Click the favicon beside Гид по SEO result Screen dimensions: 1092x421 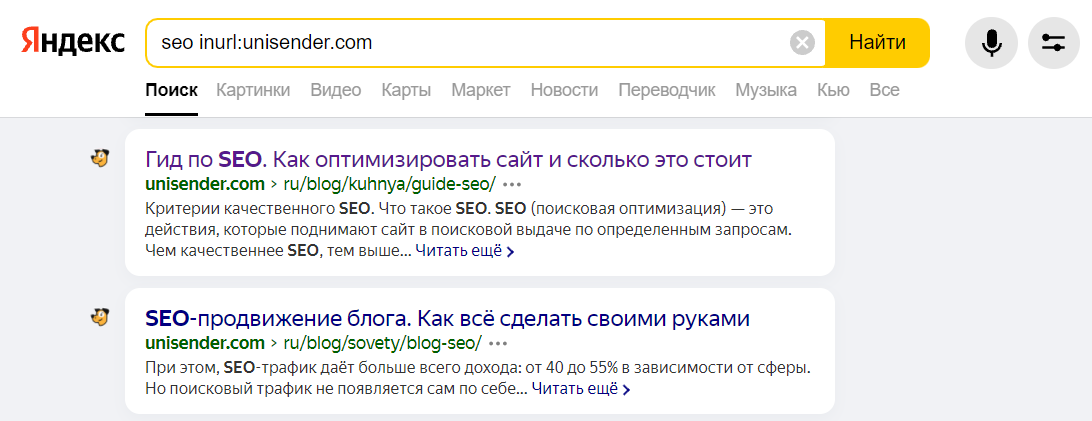[x=100, y=159]
